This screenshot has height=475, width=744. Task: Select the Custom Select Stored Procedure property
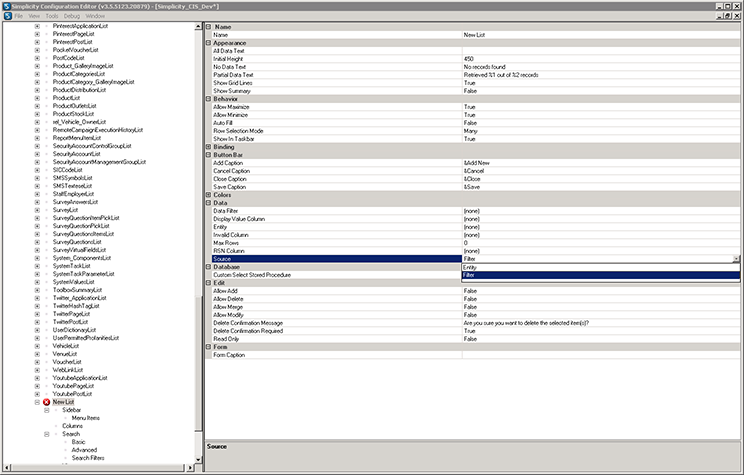336,275
